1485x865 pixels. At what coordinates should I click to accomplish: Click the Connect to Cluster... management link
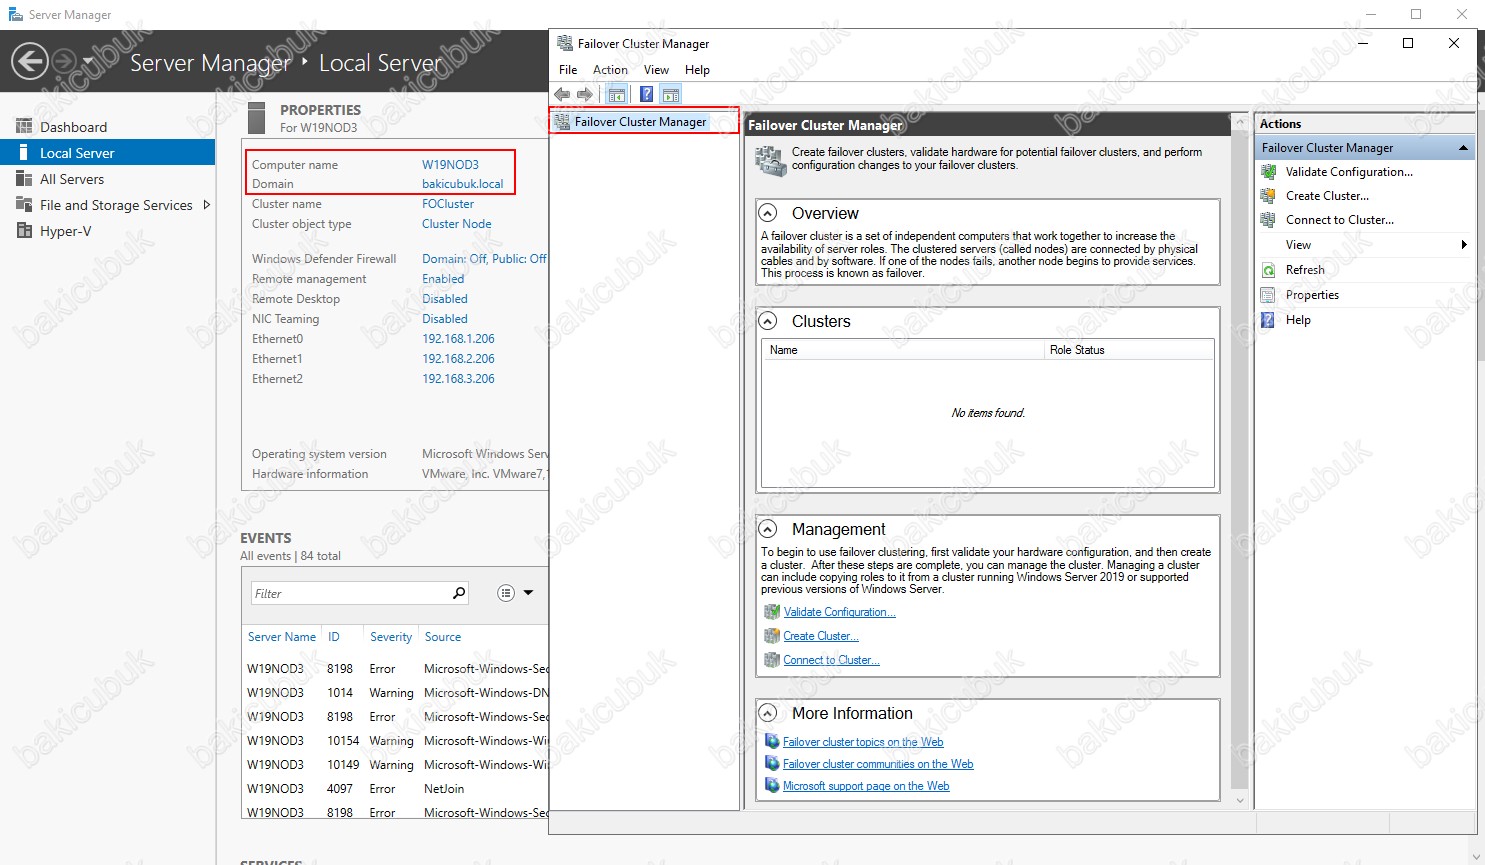pyautogui.click(x=831, y=660)
